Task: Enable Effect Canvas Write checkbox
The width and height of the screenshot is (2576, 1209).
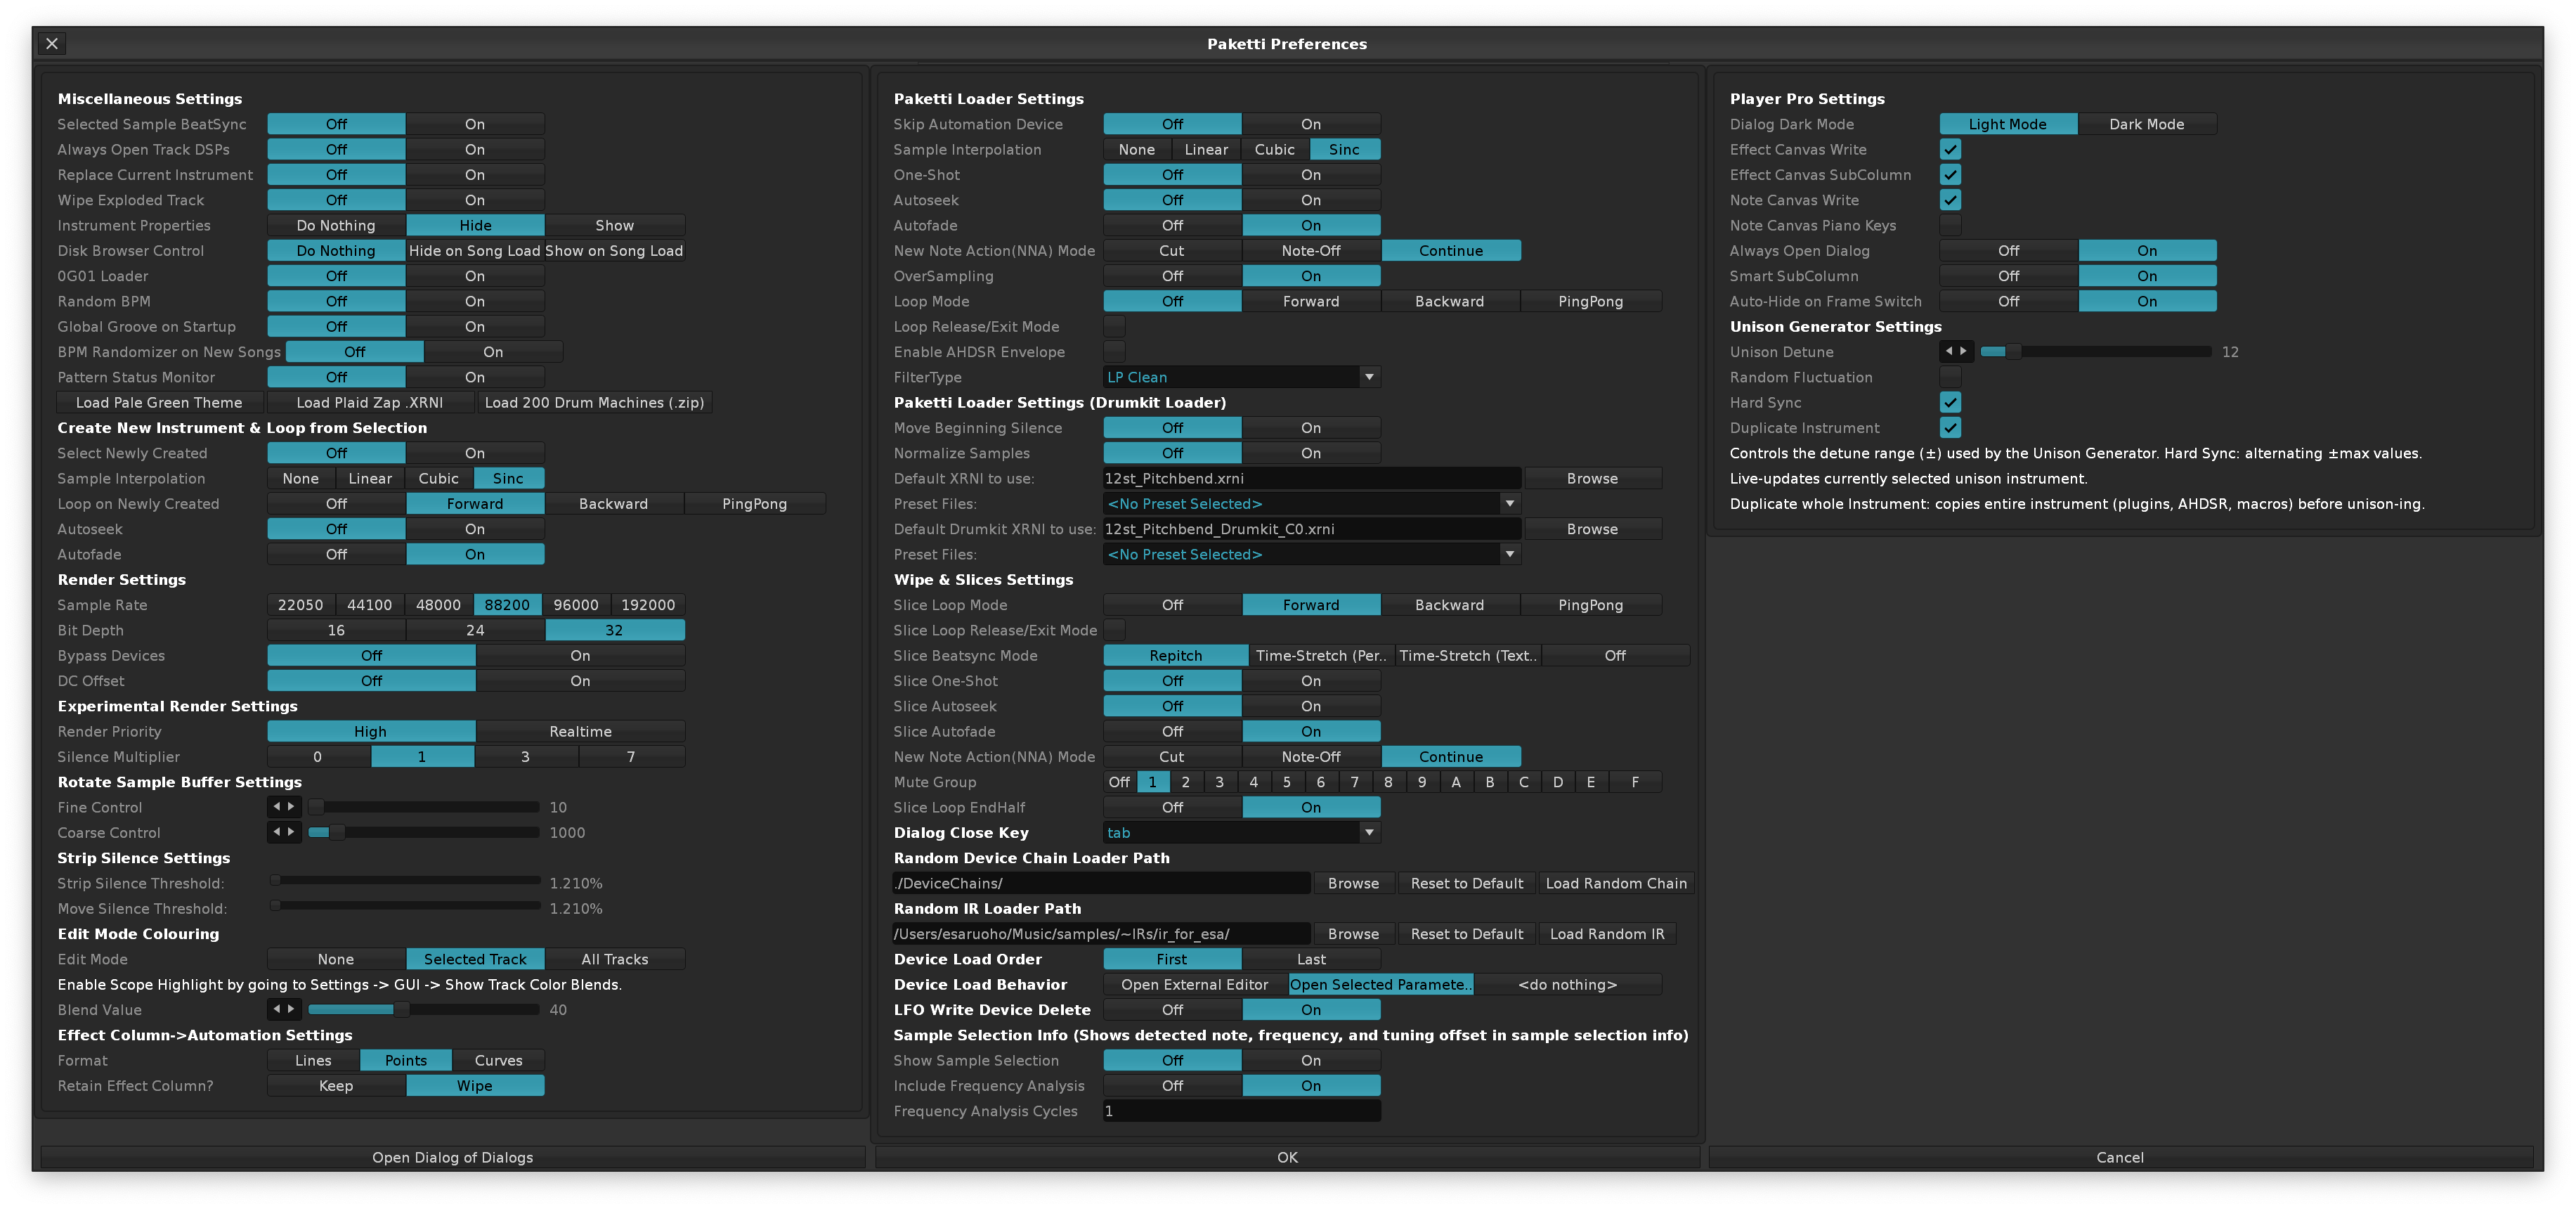Action: point(1950,149)
